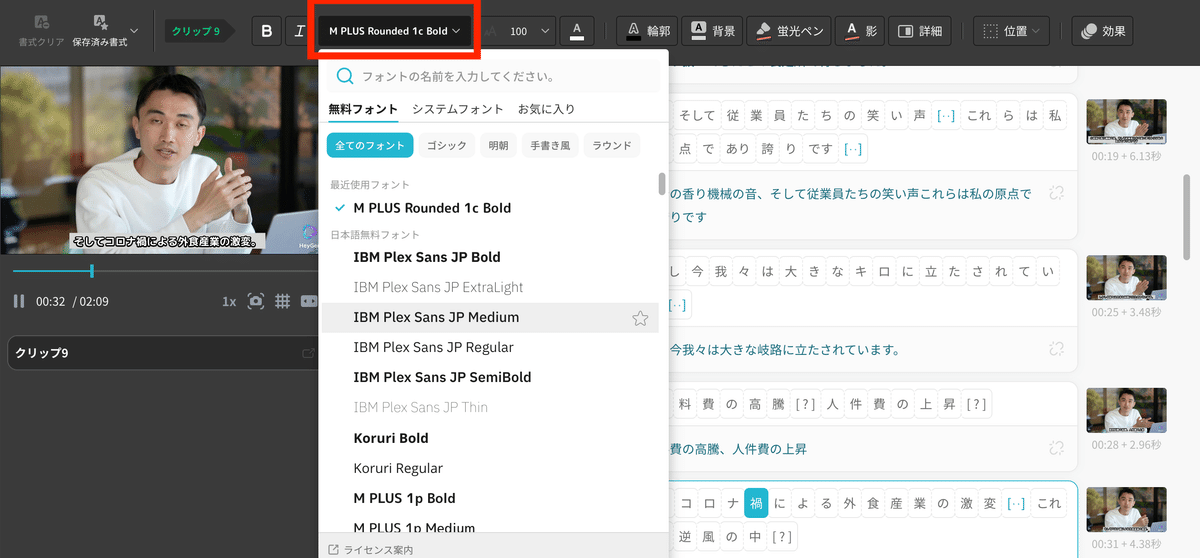The height and width of the screenshot is (558, 1200).
Task: Open the thumbnail at 00:25 + 3.48秒
Action: coord(1126,278)
